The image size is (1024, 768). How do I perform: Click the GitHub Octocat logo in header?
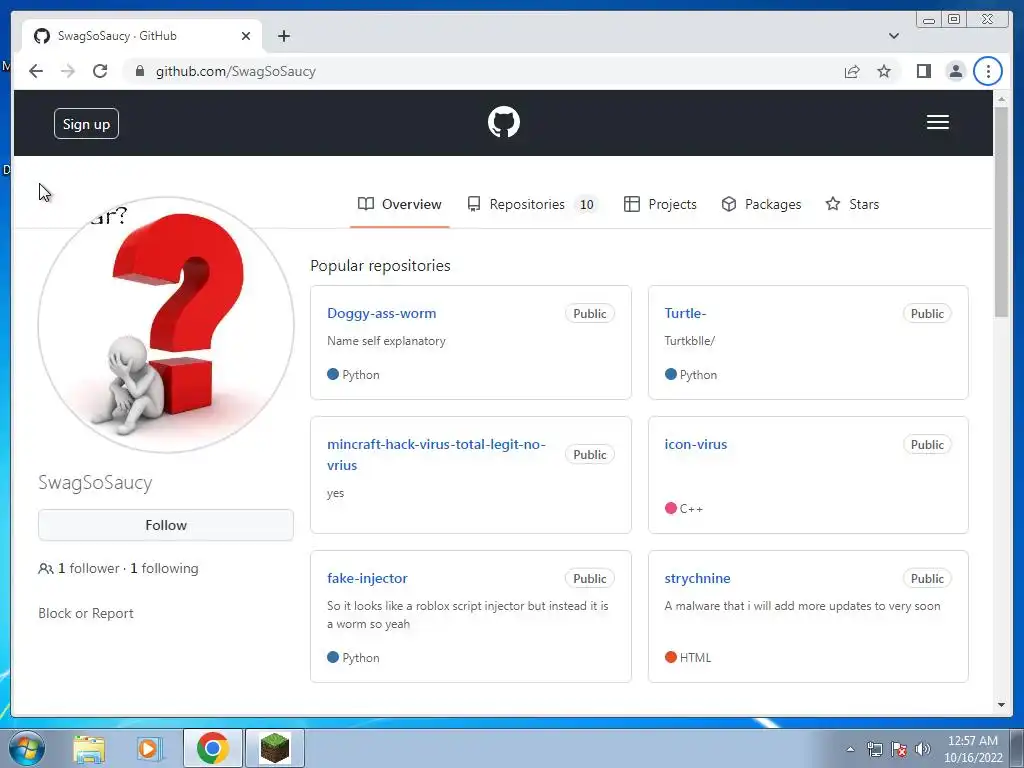pos(504,122)
